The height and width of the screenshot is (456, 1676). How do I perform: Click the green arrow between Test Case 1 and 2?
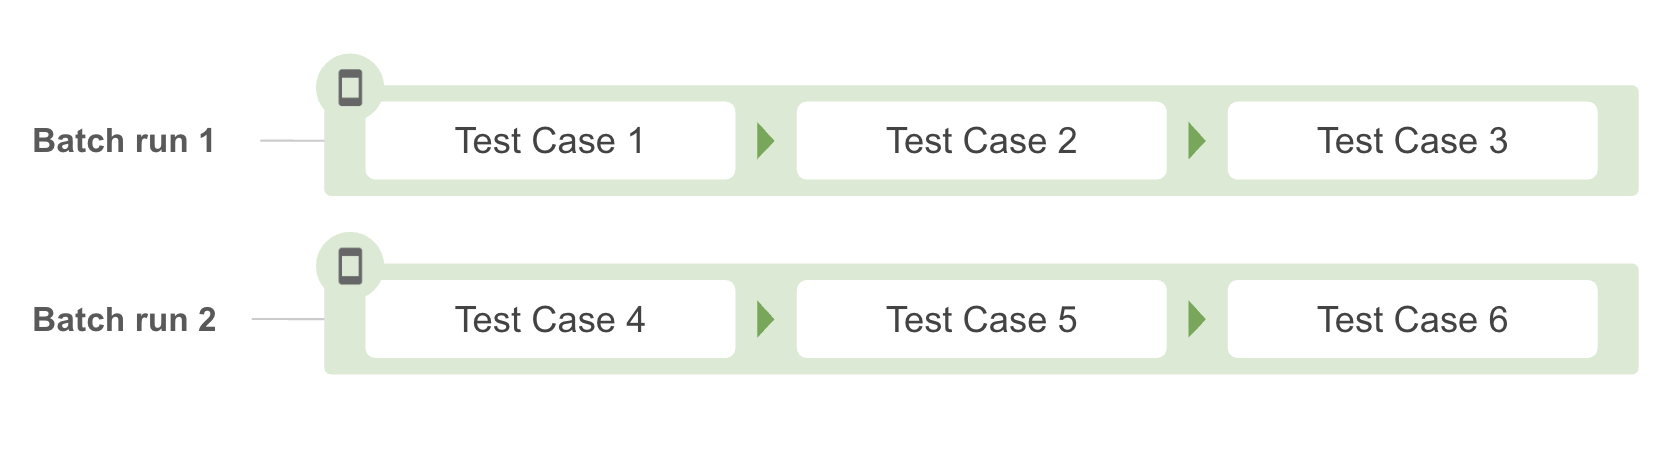click(x=766, y=141)
